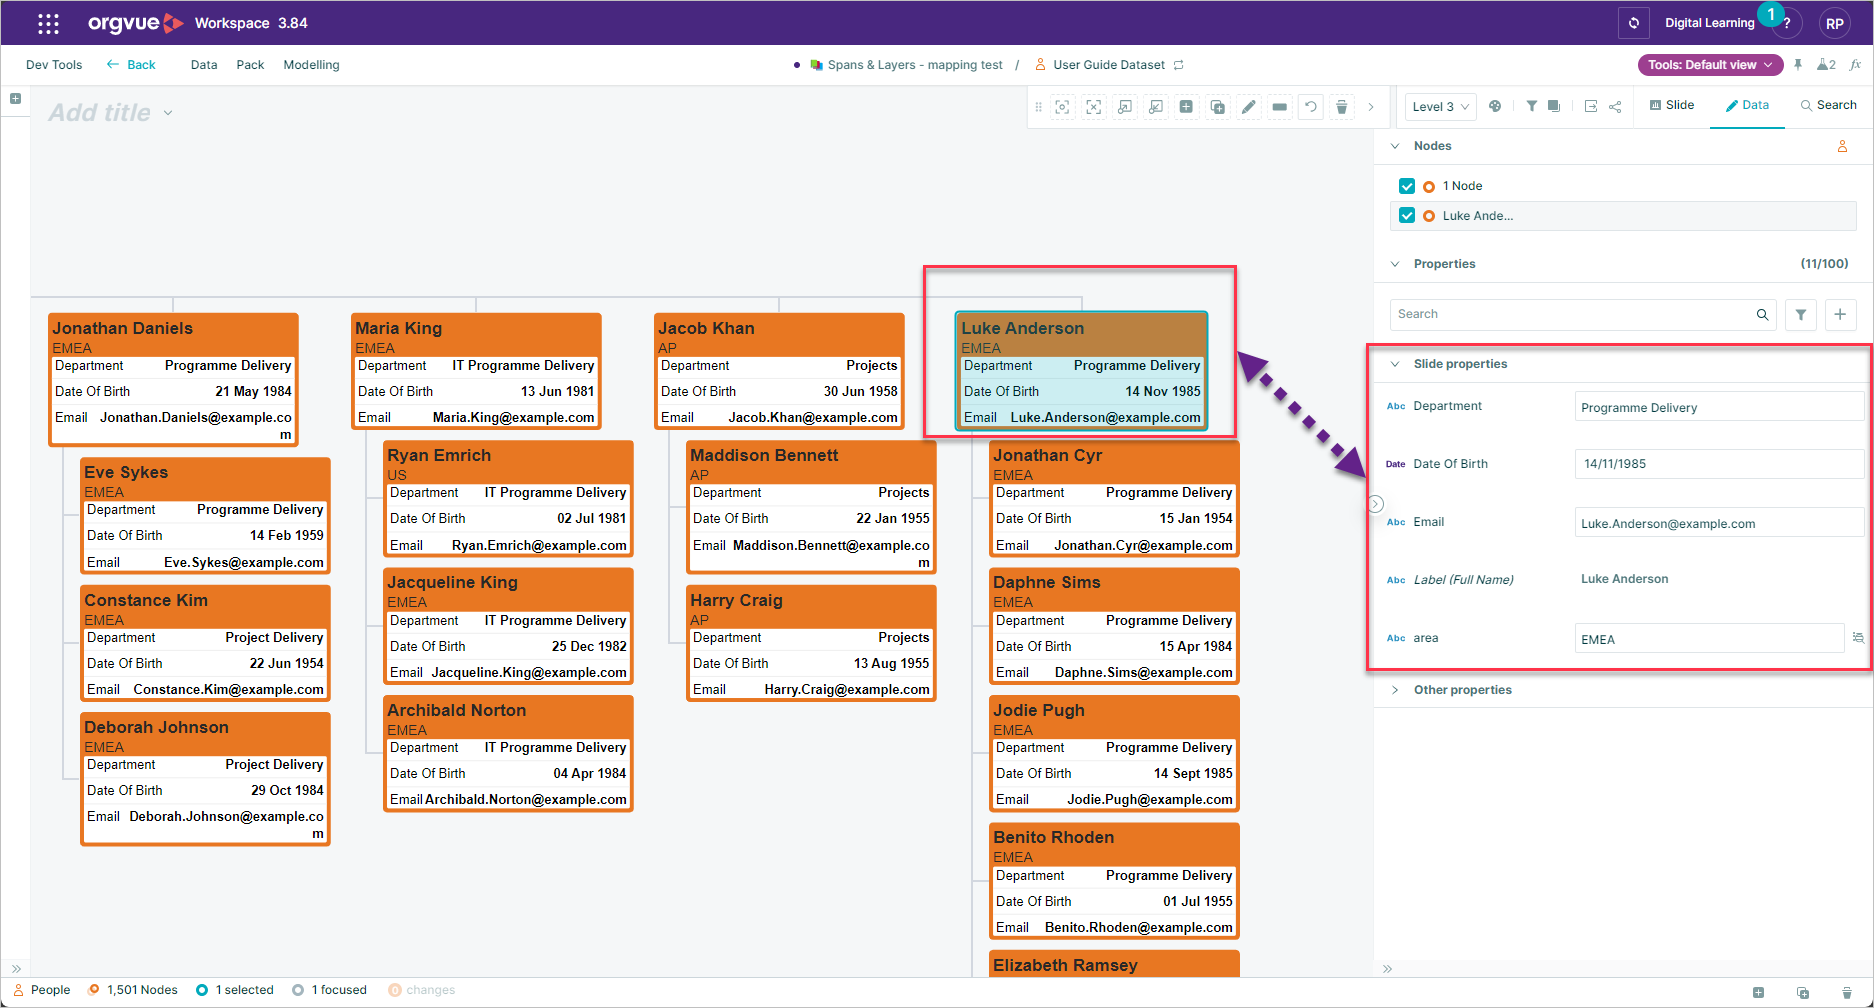Click the pin icon next to Tools view

coord(1798,65)
